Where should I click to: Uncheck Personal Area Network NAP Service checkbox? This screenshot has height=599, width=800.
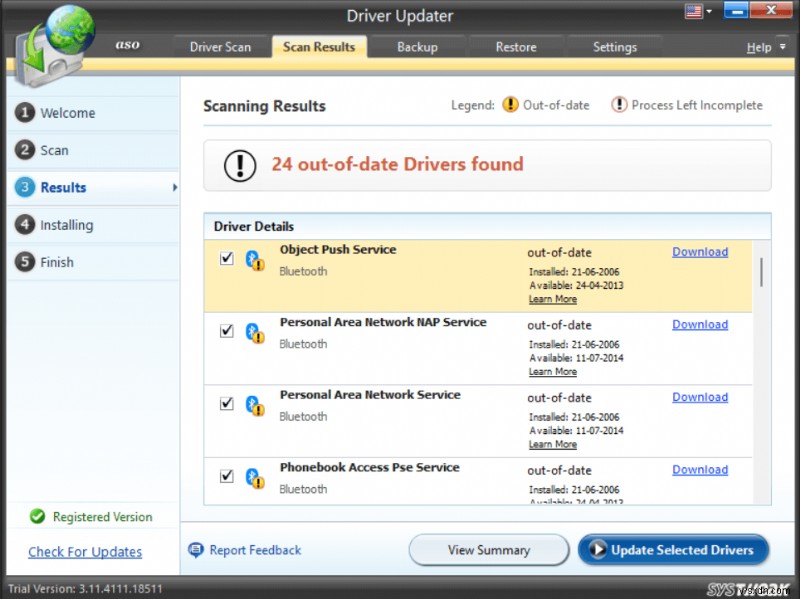[x=227, y=331]
